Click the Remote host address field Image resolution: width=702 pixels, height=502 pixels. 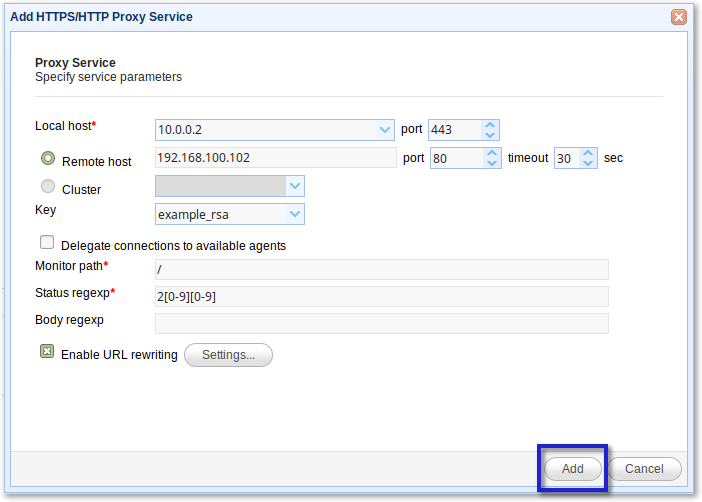coord(276,158)
